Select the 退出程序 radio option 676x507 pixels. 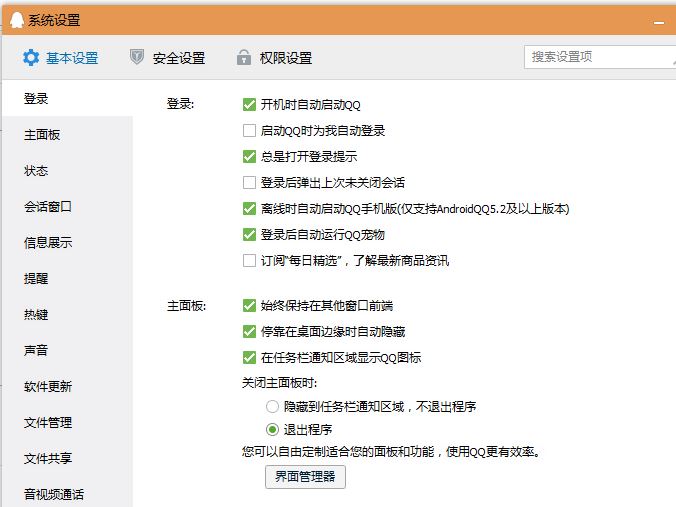coord(272,429)
